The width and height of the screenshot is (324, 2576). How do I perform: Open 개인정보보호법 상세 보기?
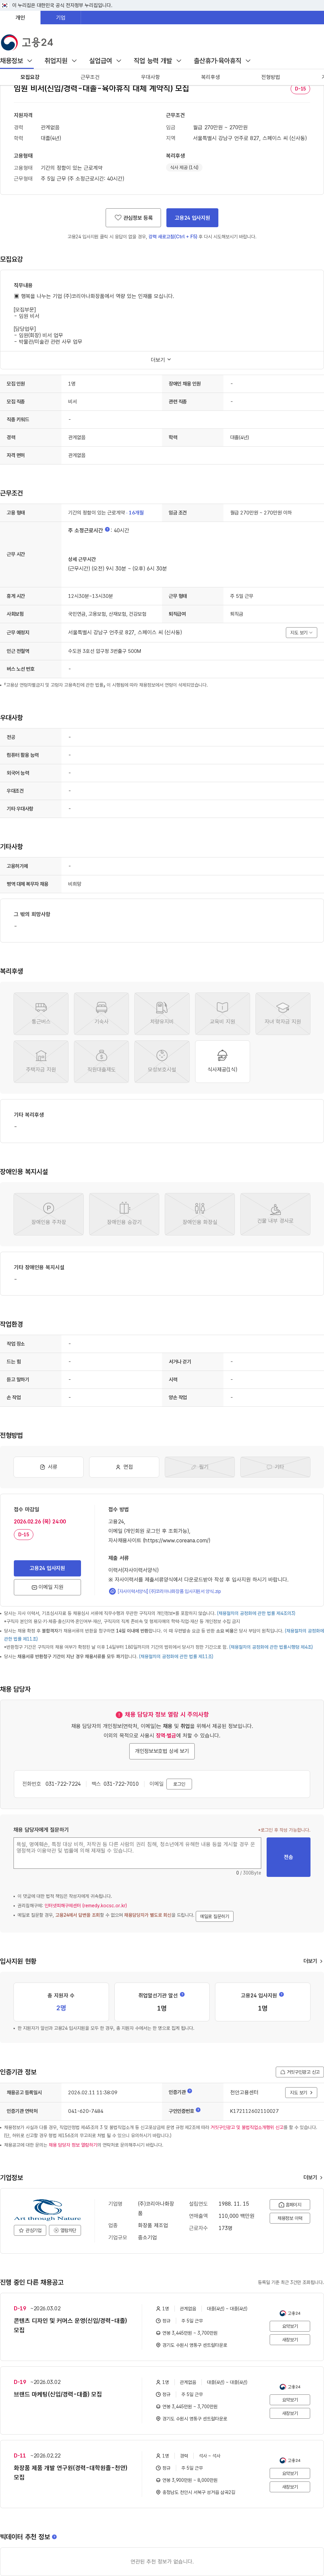pyautogui.click(x=162, y=1751)
